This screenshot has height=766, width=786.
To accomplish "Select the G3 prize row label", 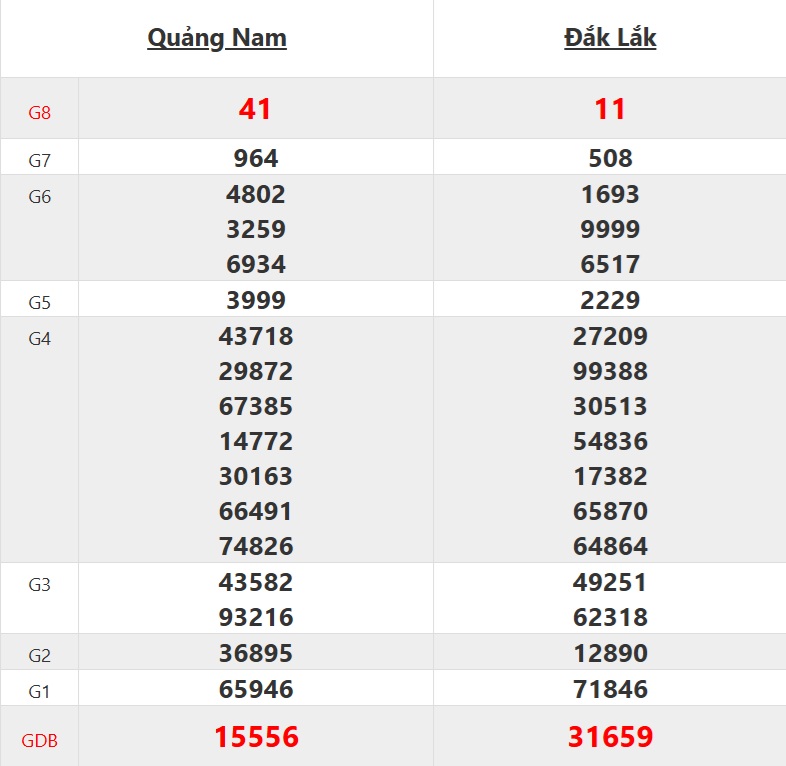I will [39, 585].
